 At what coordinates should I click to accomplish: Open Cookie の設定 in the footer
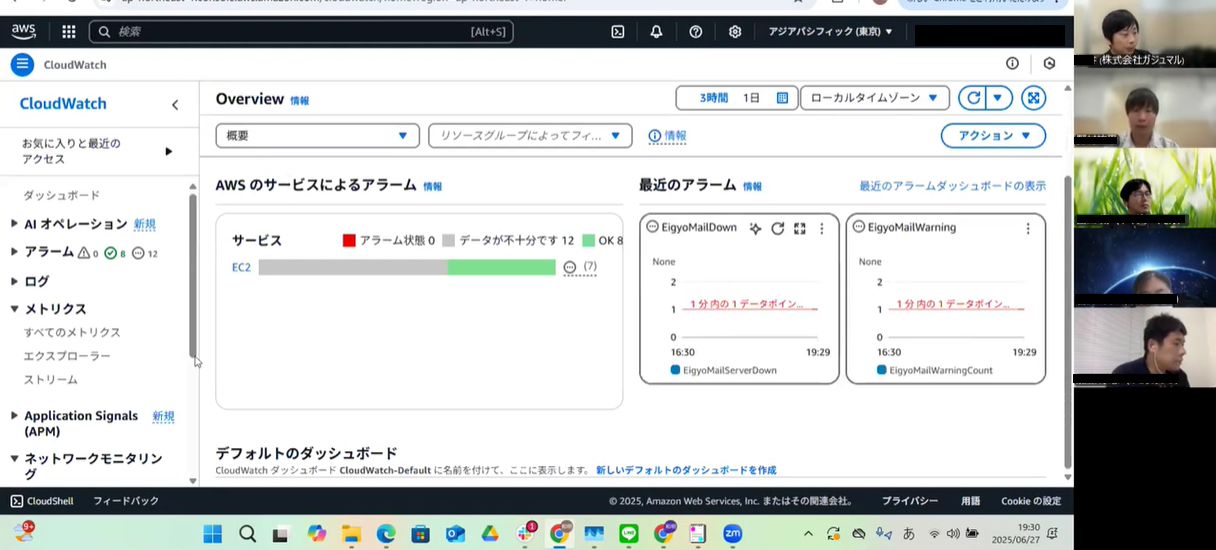[x=1031, y=501]
